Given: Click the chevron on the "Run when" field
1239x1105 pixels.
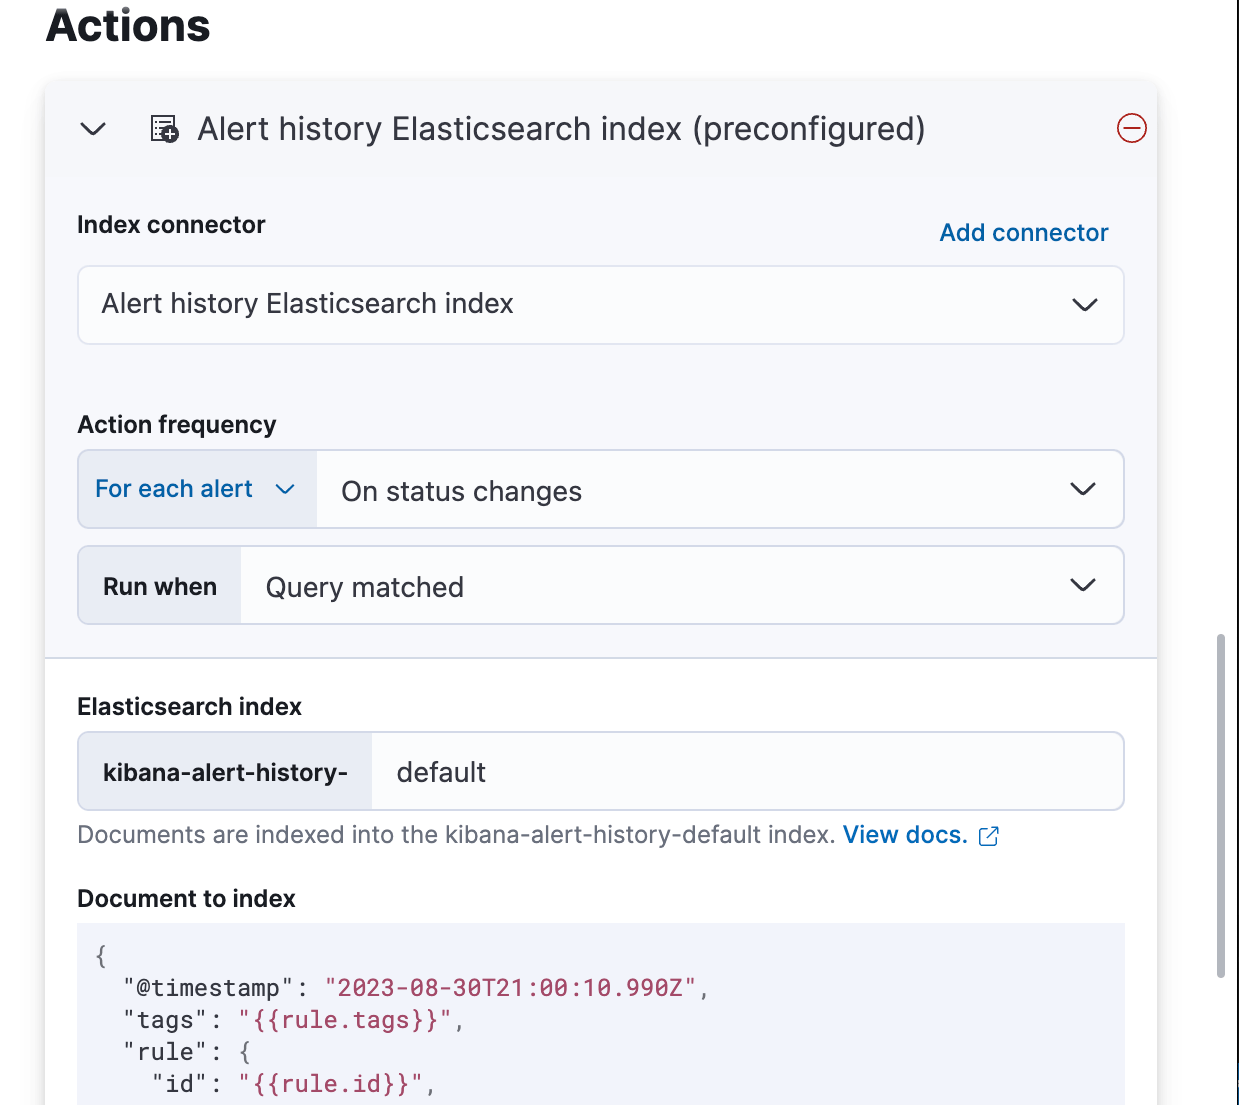Looking at the screenshot, I should tap(1082, 585).
